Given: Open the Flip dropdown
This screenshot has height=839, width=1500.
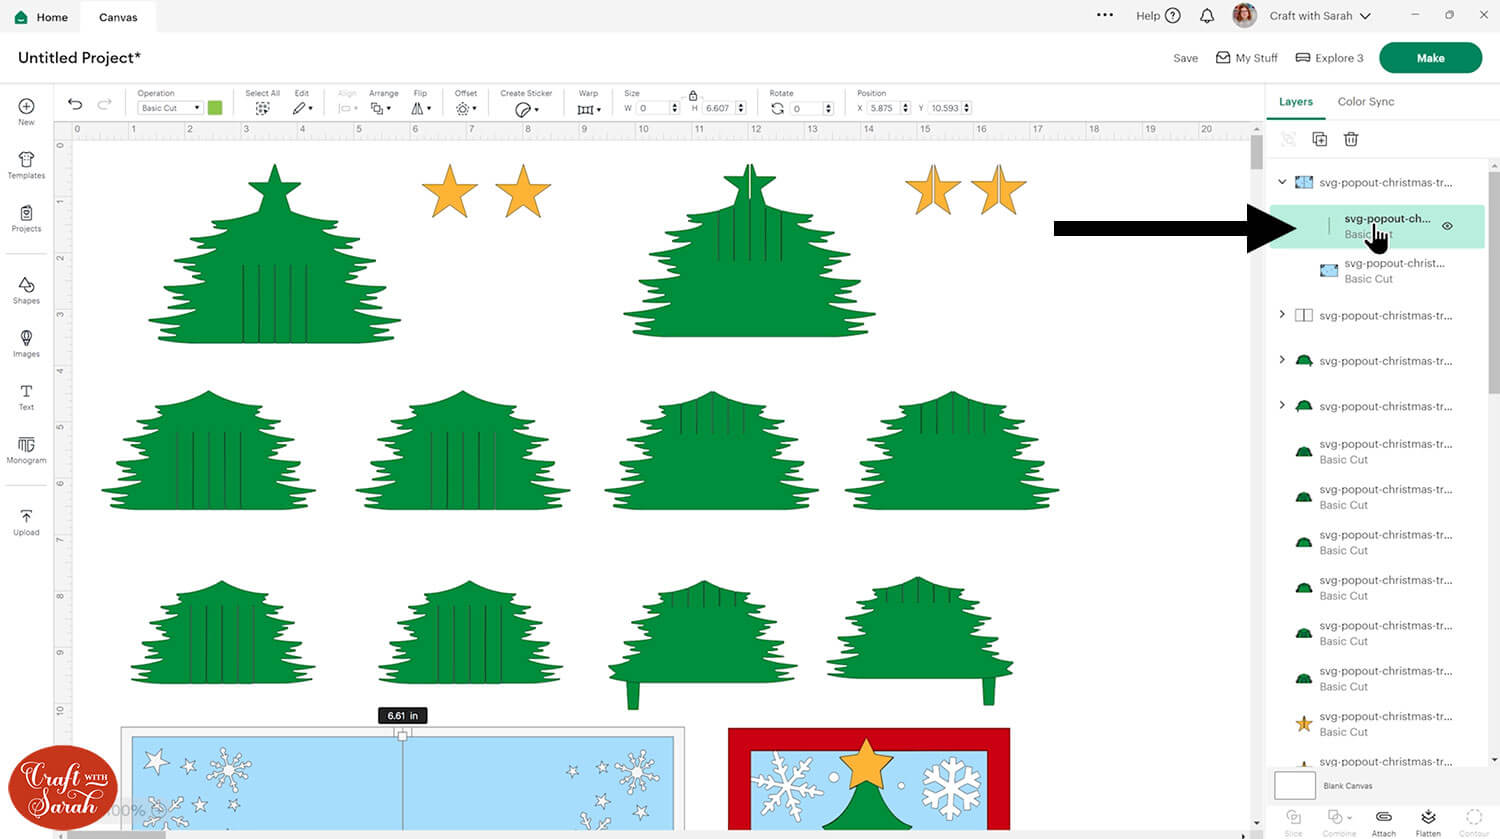Looking at the screenshot, I should tap(421, 108).
